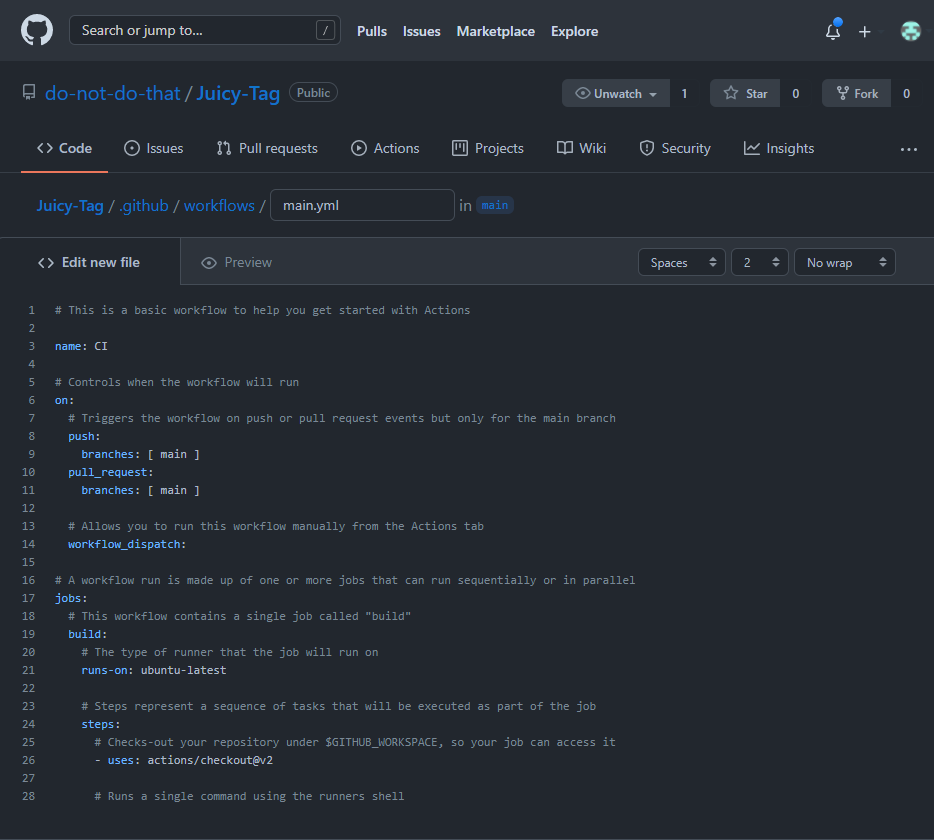Viewport: 934px width, 840px height.
Task: Click the 'jobs:' line
Action: point(71,598)
